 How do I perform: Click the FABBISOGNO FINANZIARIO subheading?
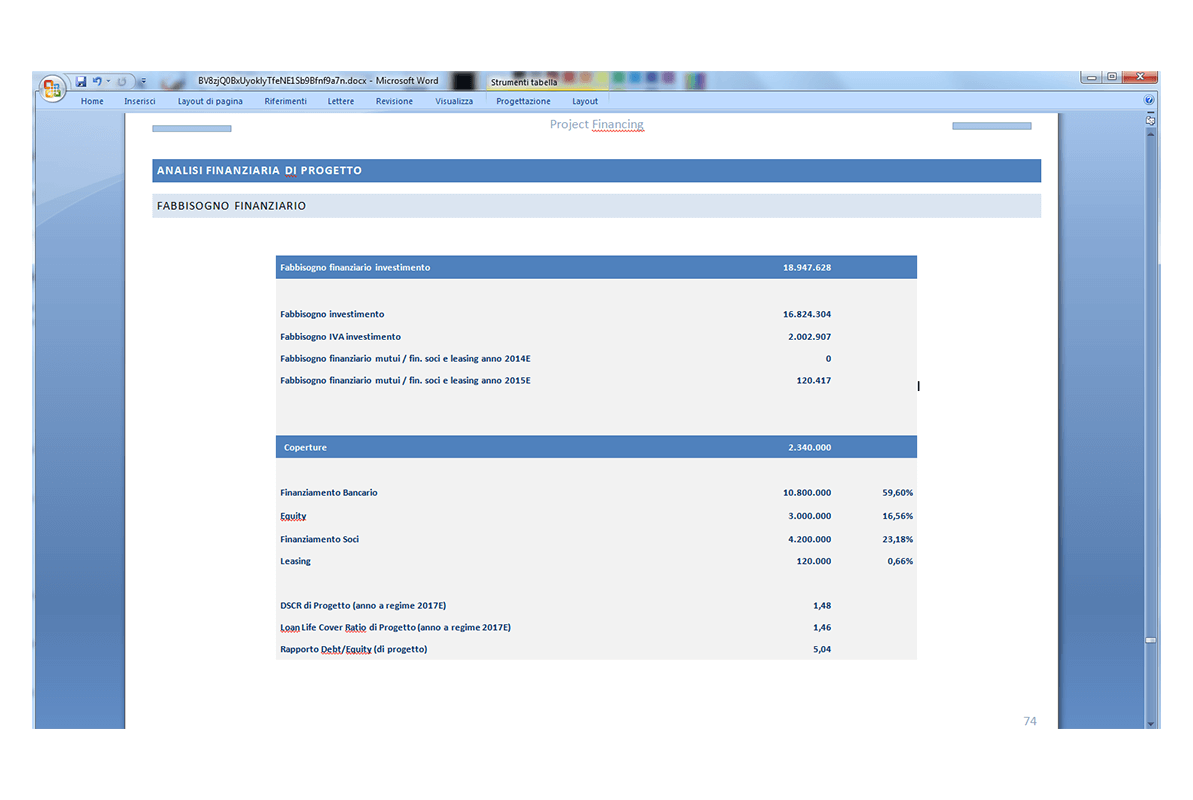(x=231, y=206)
